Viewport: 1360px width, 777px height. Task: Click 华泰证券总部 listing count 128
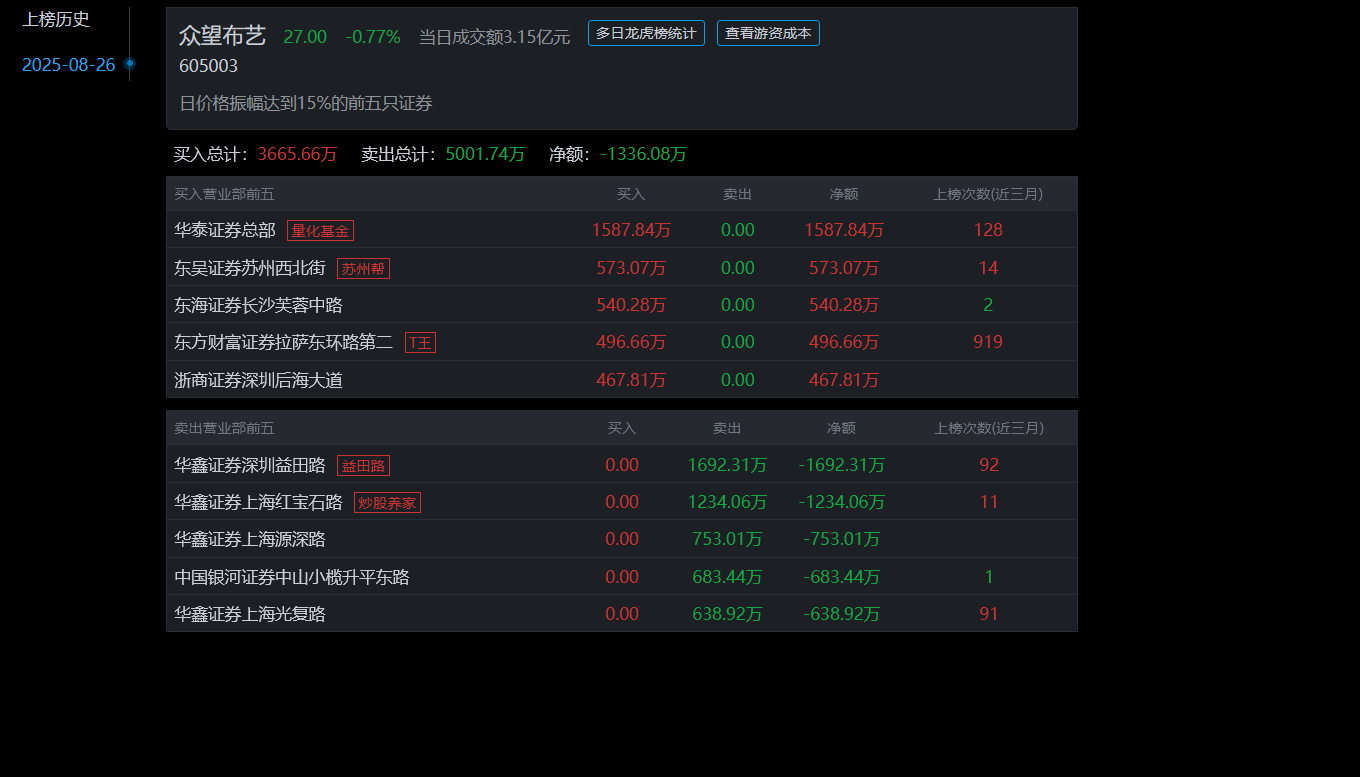tap(988, 230)
